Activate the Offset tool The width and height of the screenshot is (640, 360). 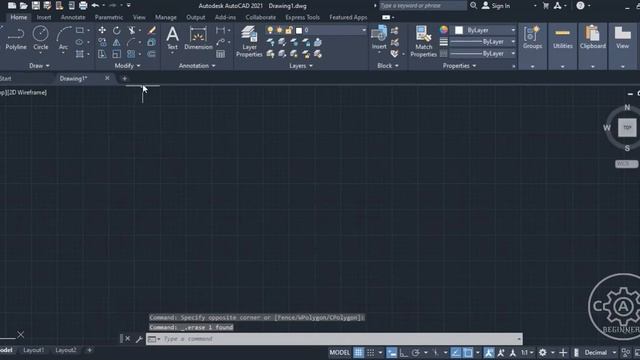point(151,54)
